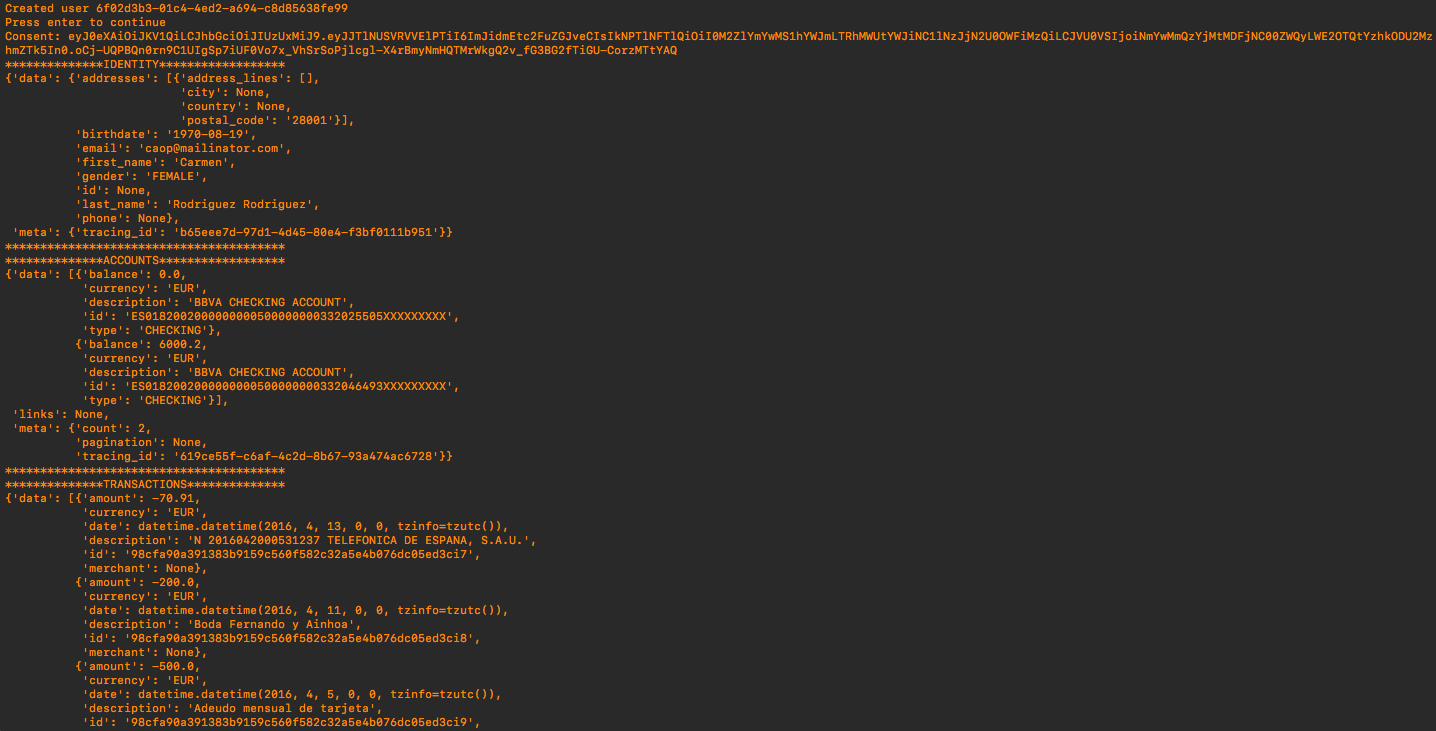Click the 'balance': 6000.2 line
The height and width of the screenshot is (731, 1436).
click(142, 344)
